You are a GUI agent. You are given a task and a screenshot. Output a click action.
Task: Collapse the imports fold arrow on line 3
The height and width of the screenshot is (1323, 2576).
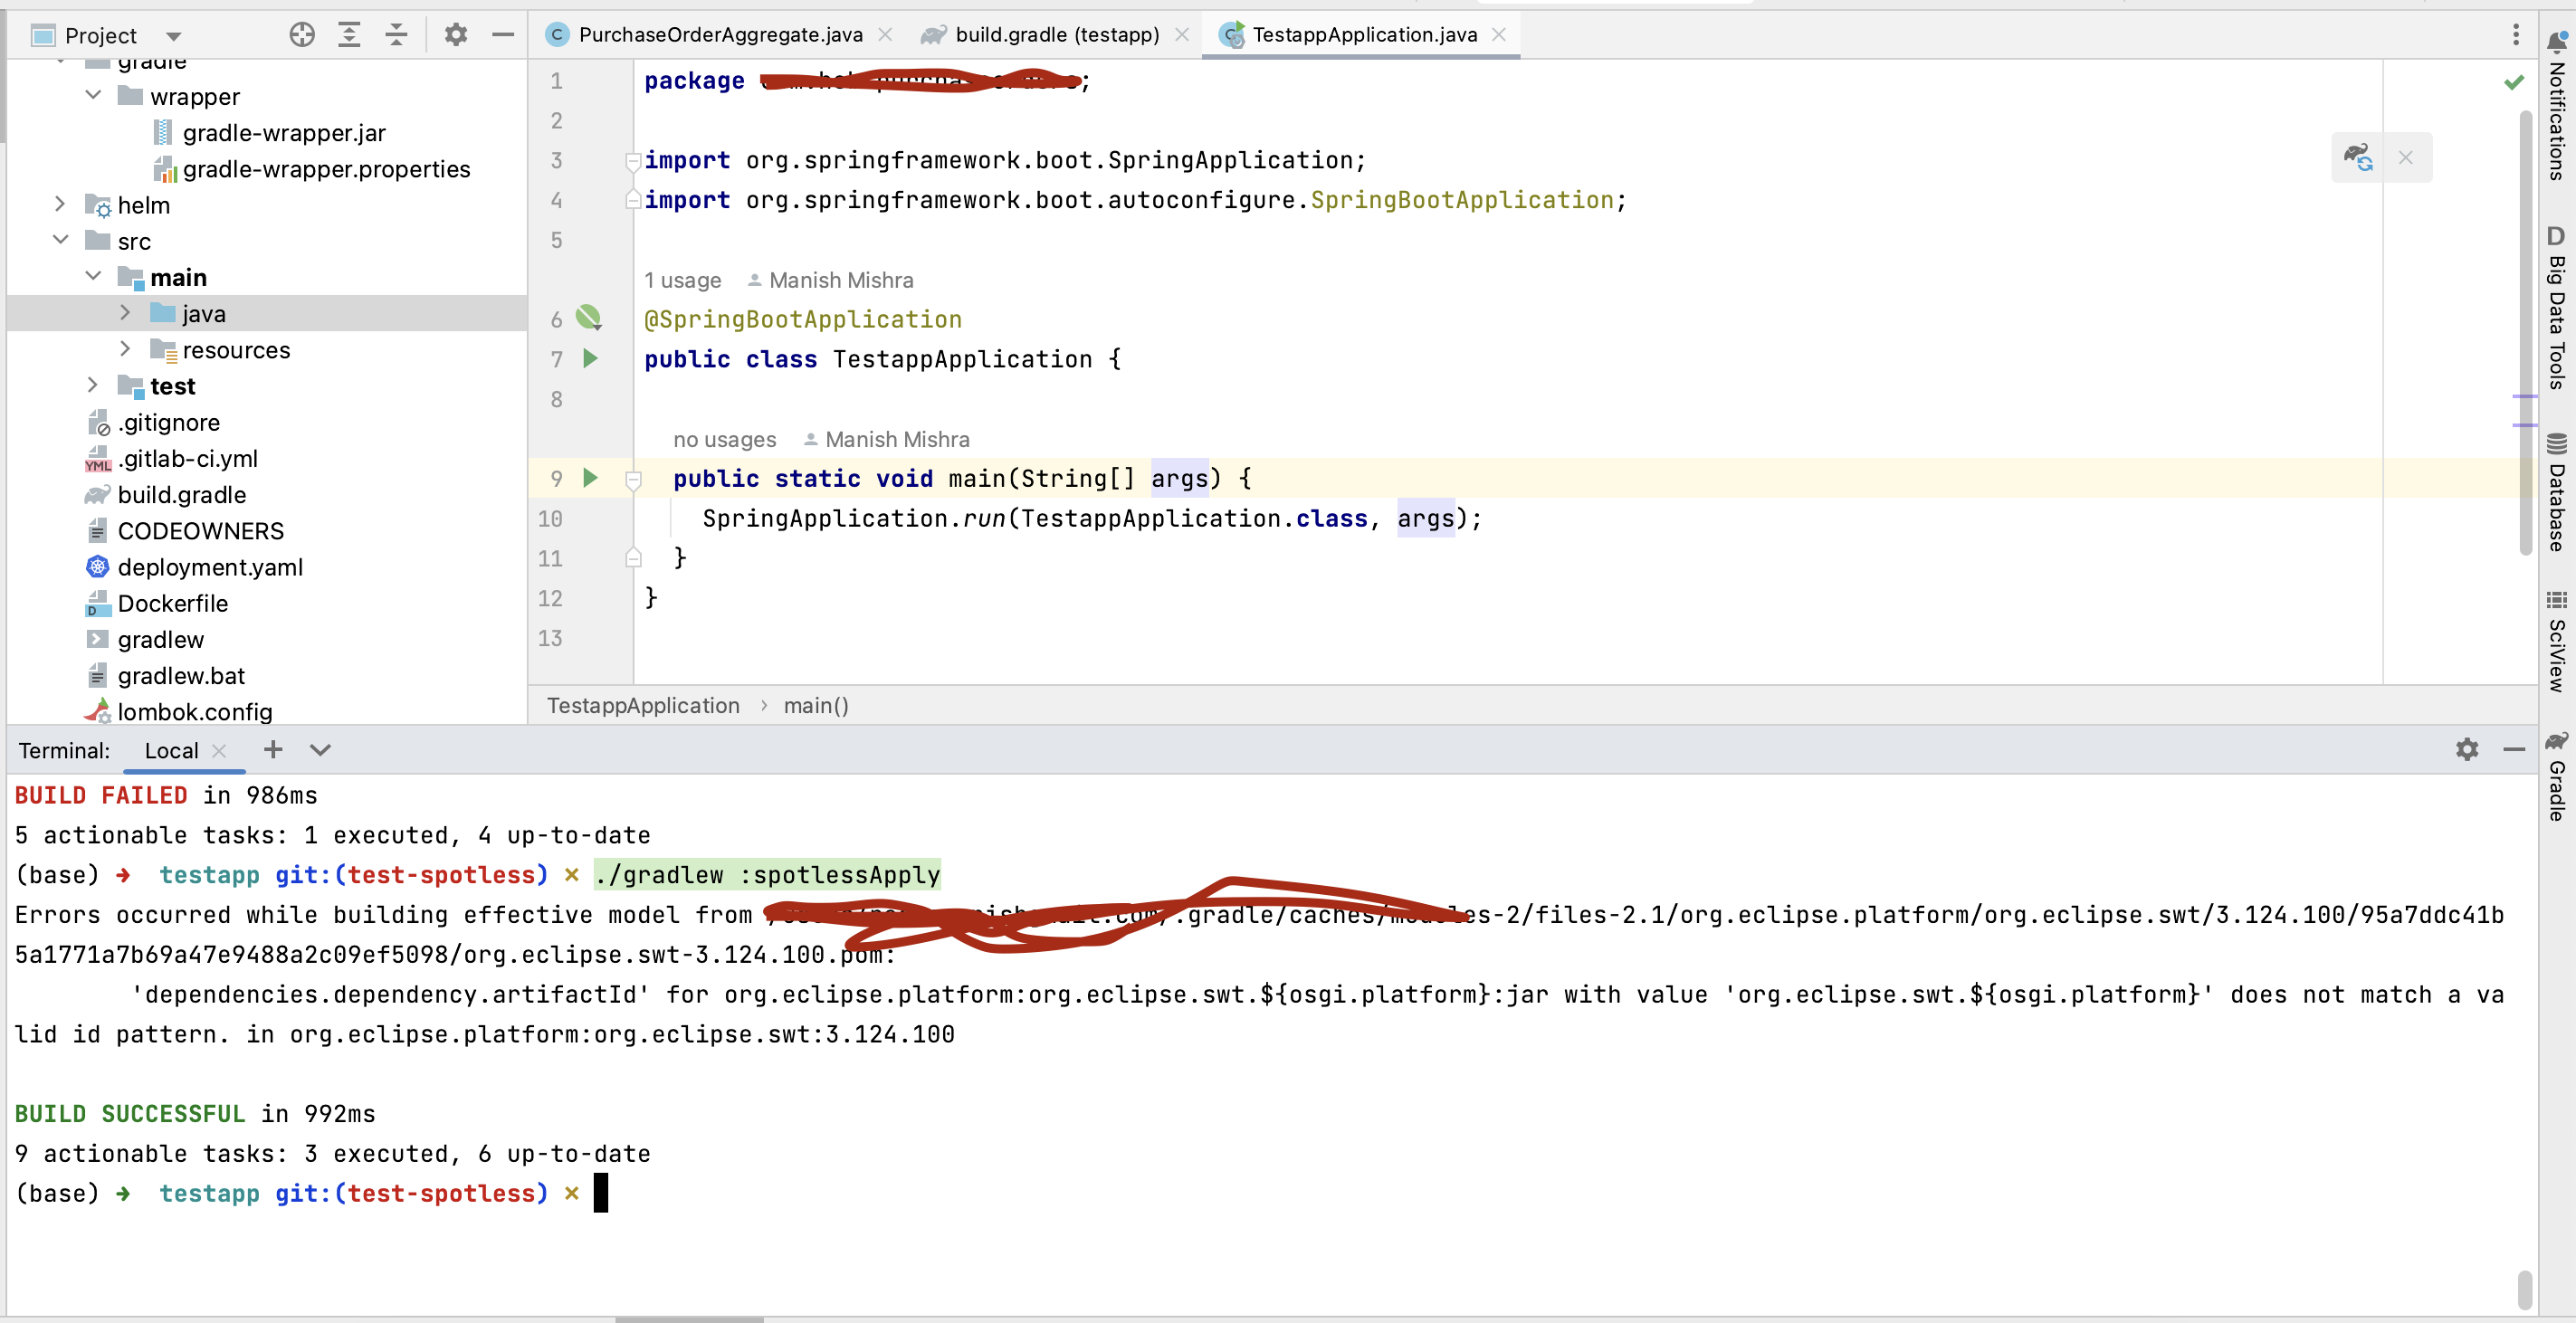click(633, 161)
